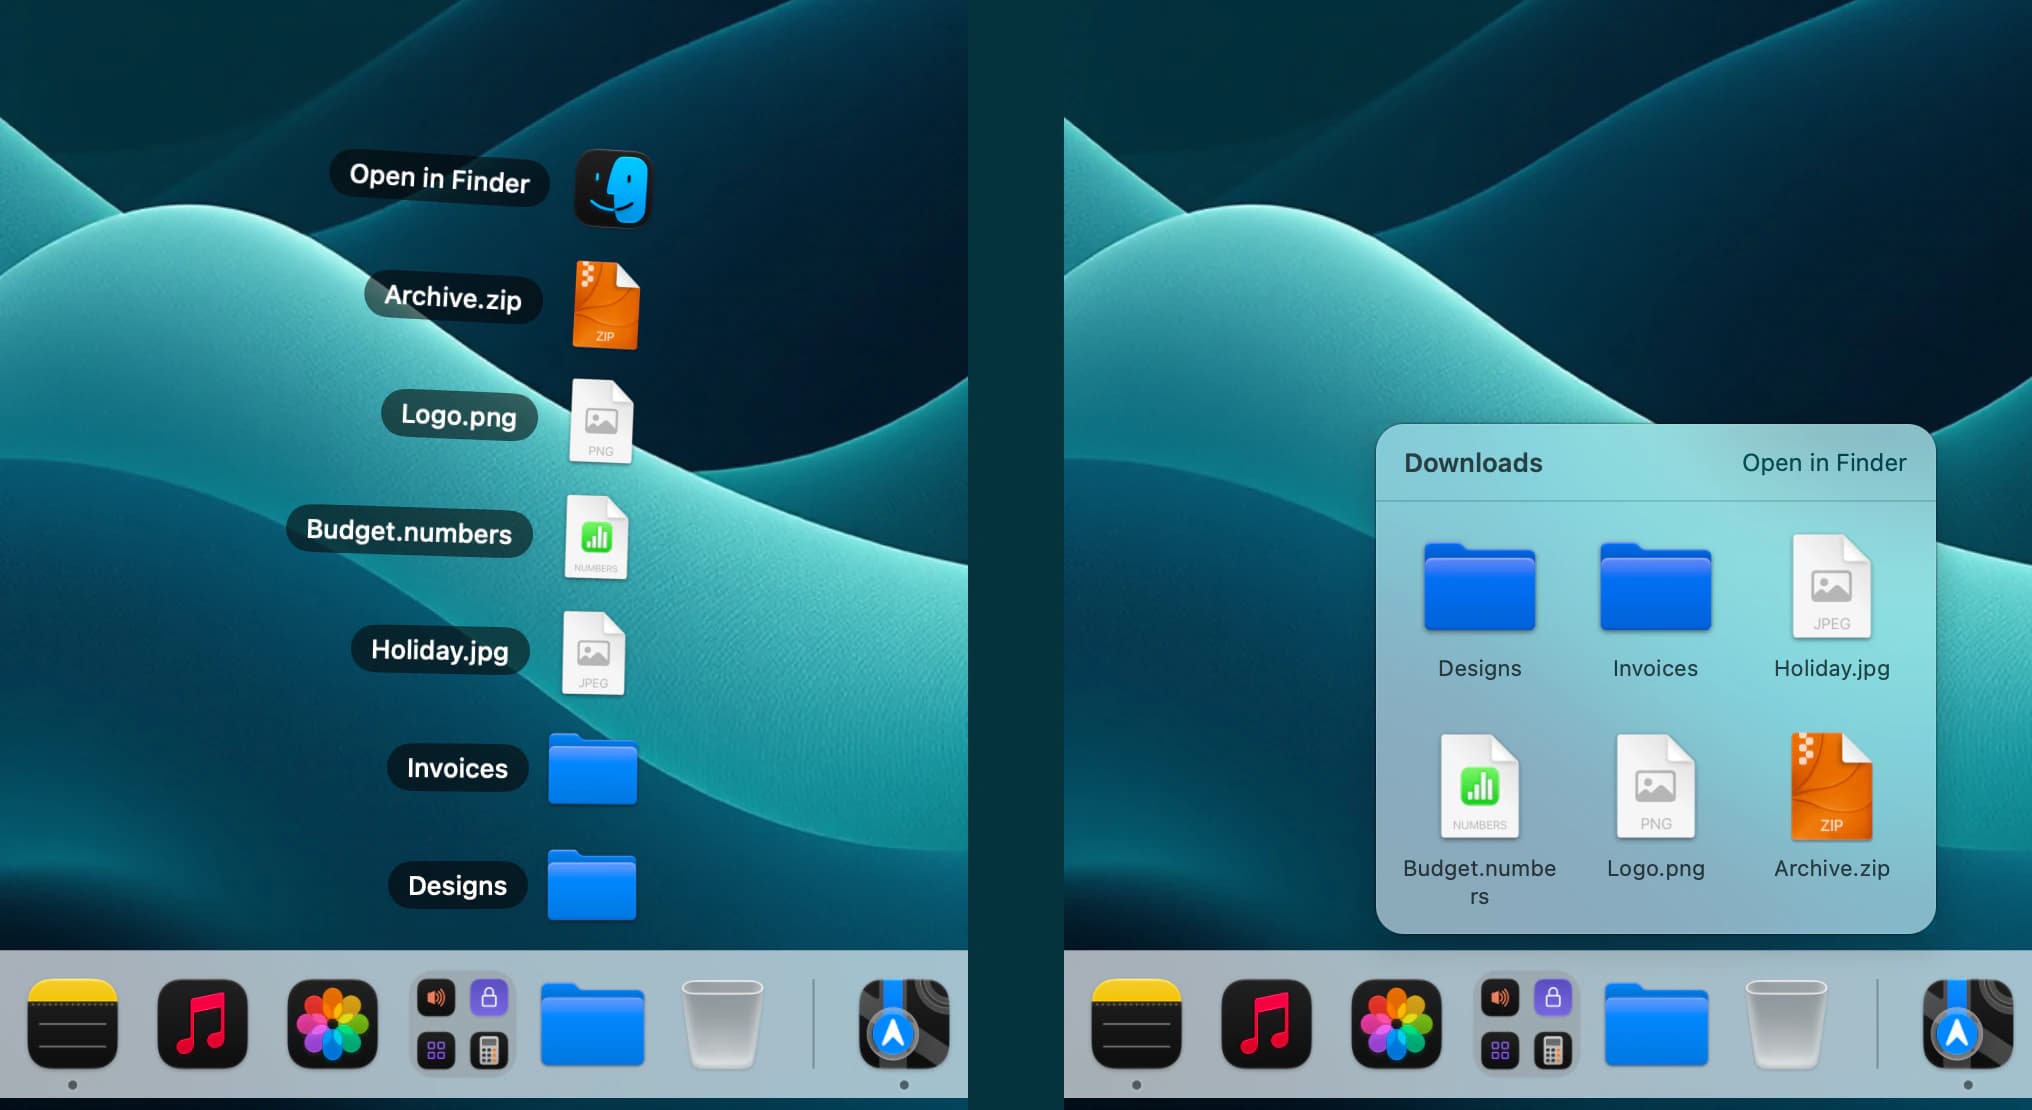The height and width of the screenshot is (1110, 2032).
Task: Open the navigation arrow app in left Dock
Action: click(x=904, y=1024)
